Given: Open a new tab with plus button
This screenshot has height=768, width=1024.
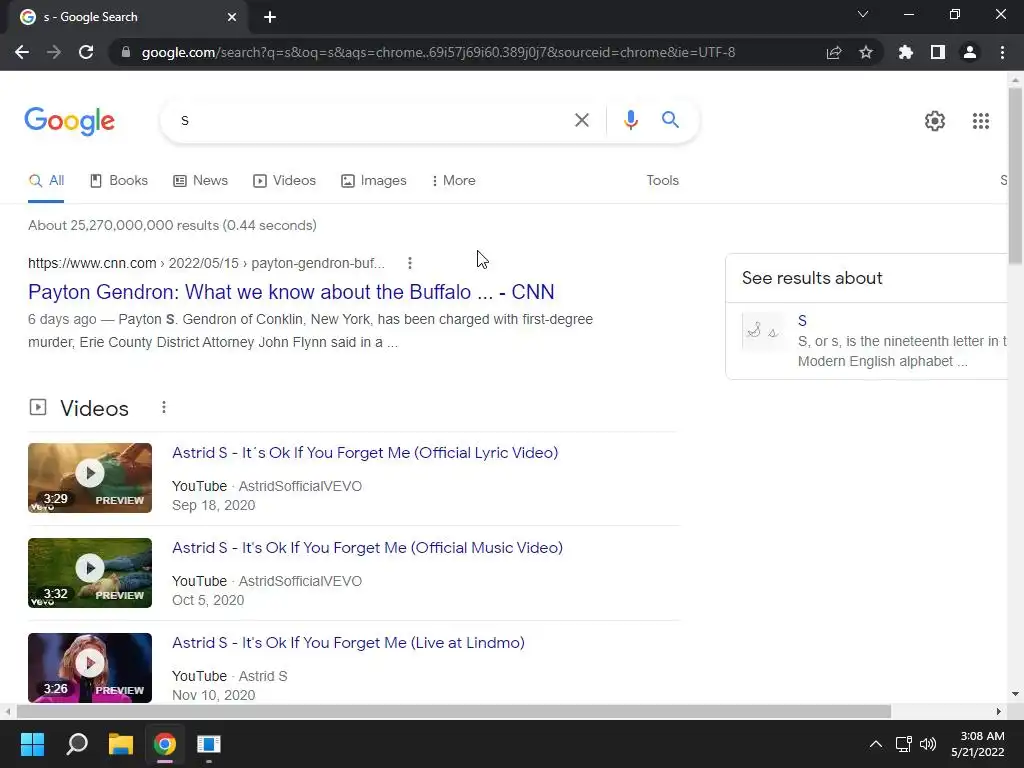Looking at the screenshot, I should (x=270, y=17).
